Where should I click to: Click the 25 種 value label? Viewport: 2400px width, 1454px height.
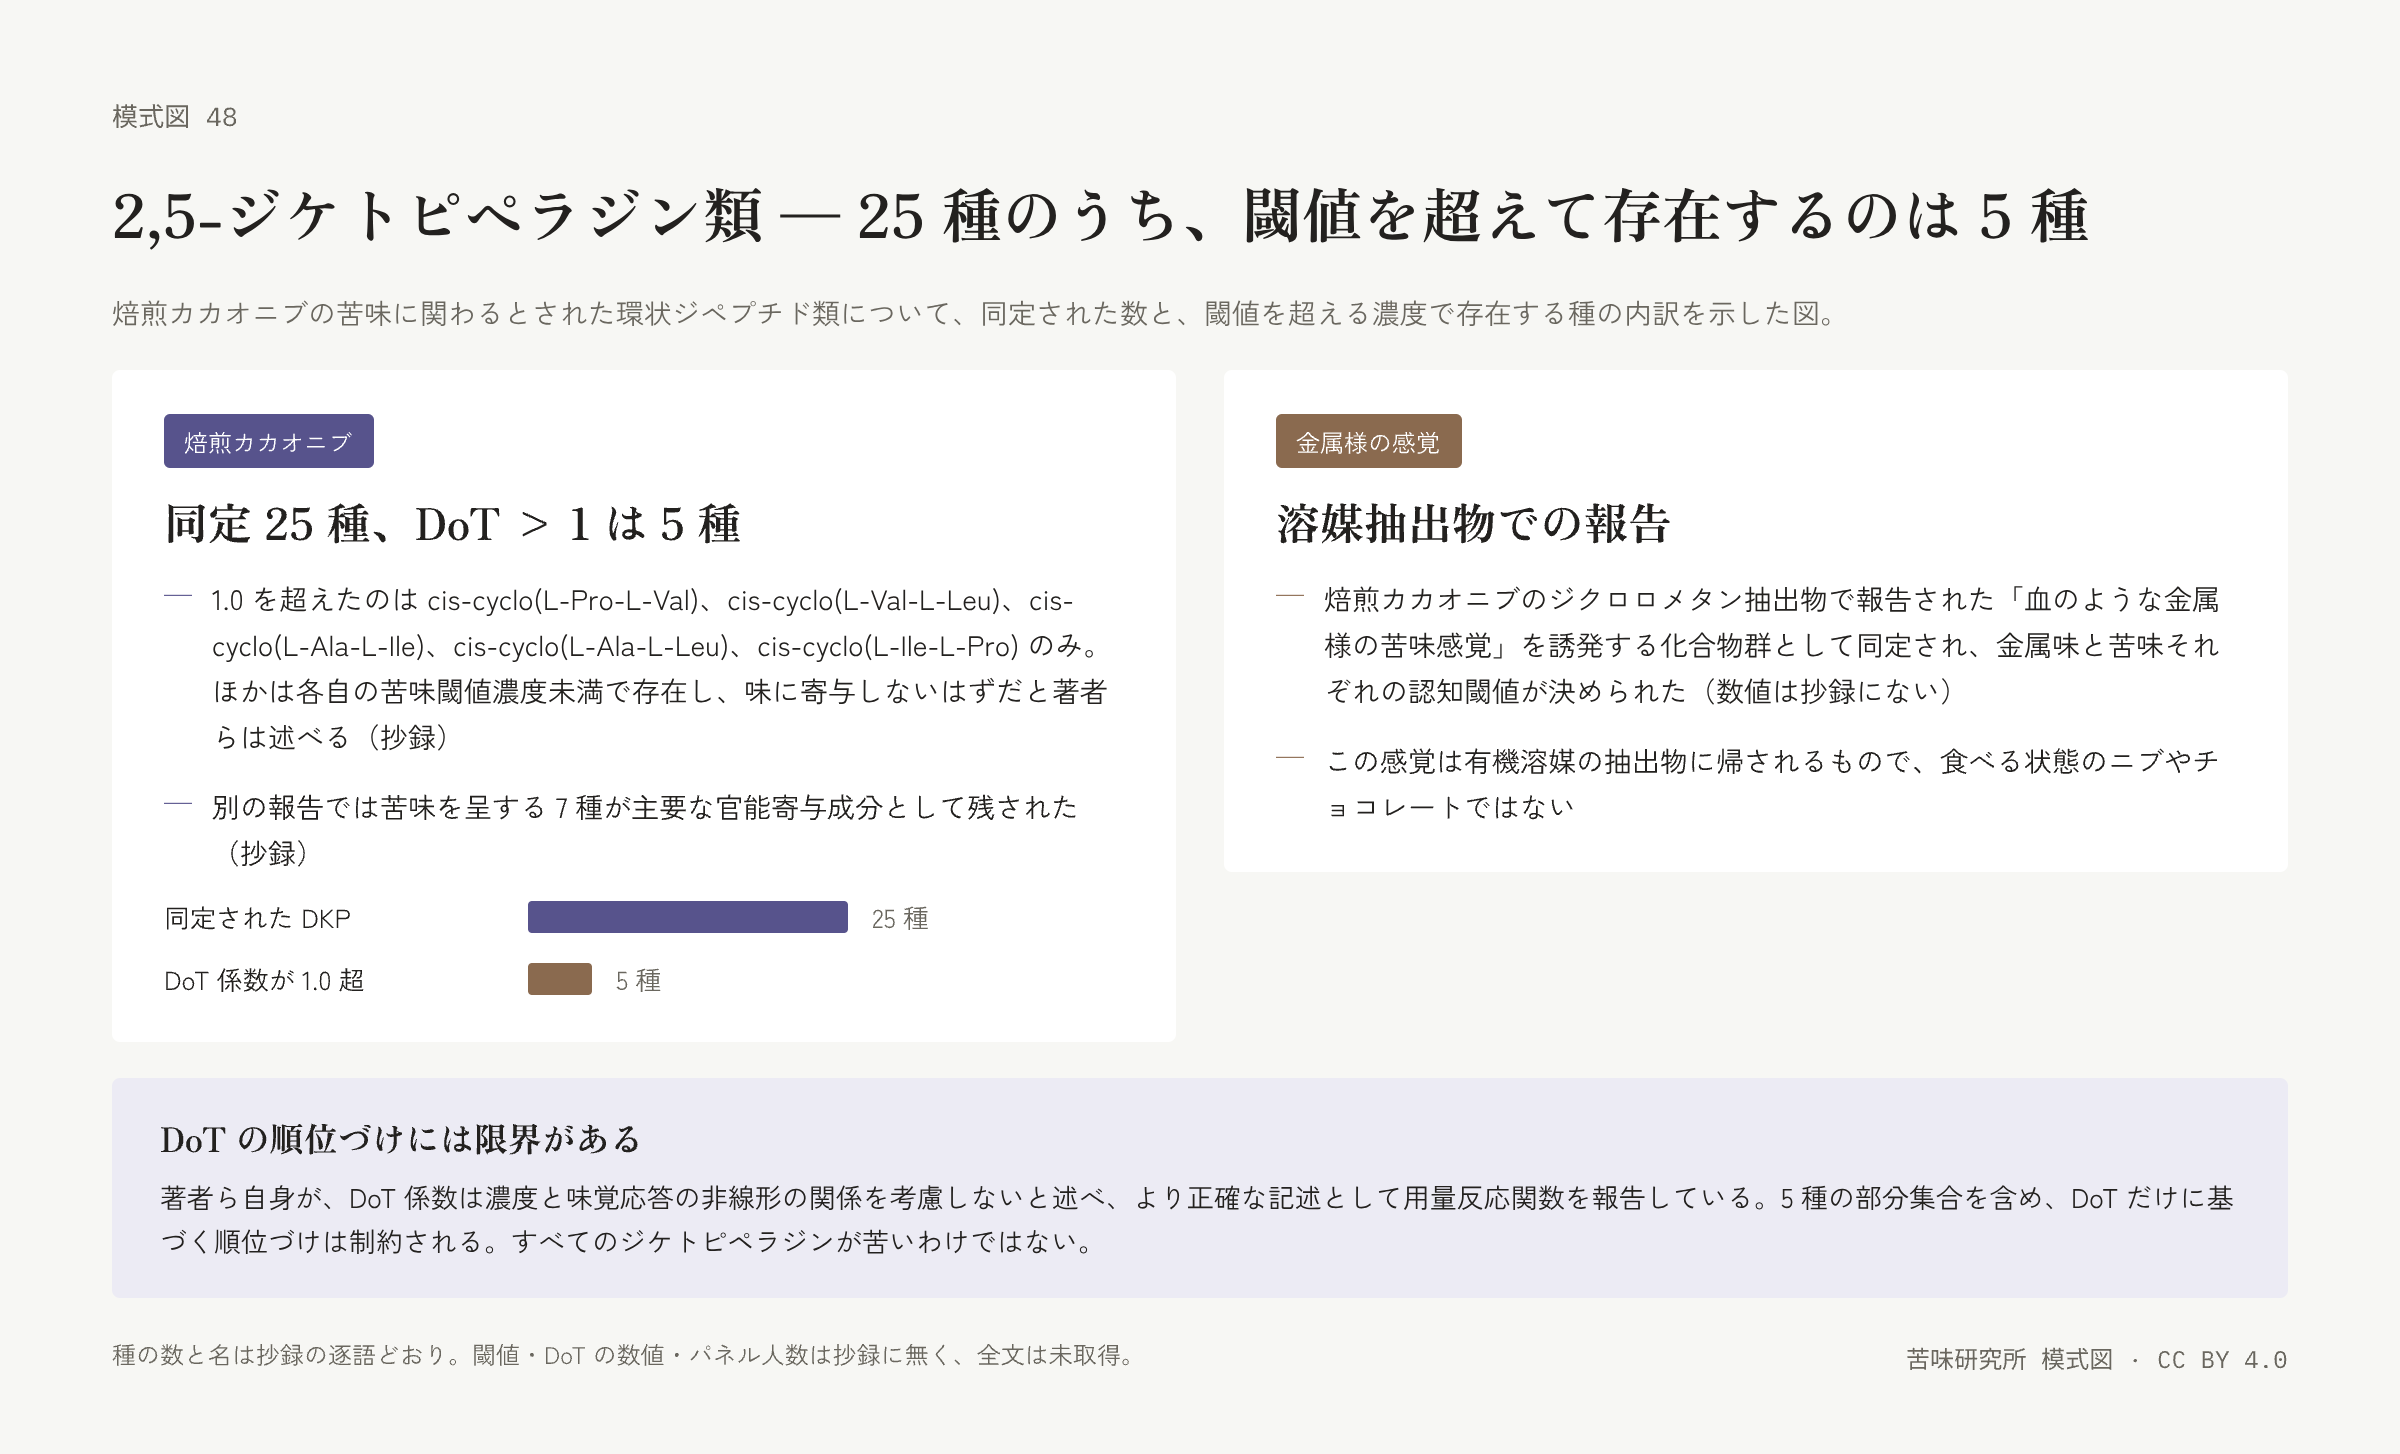(x=900, y=918)
